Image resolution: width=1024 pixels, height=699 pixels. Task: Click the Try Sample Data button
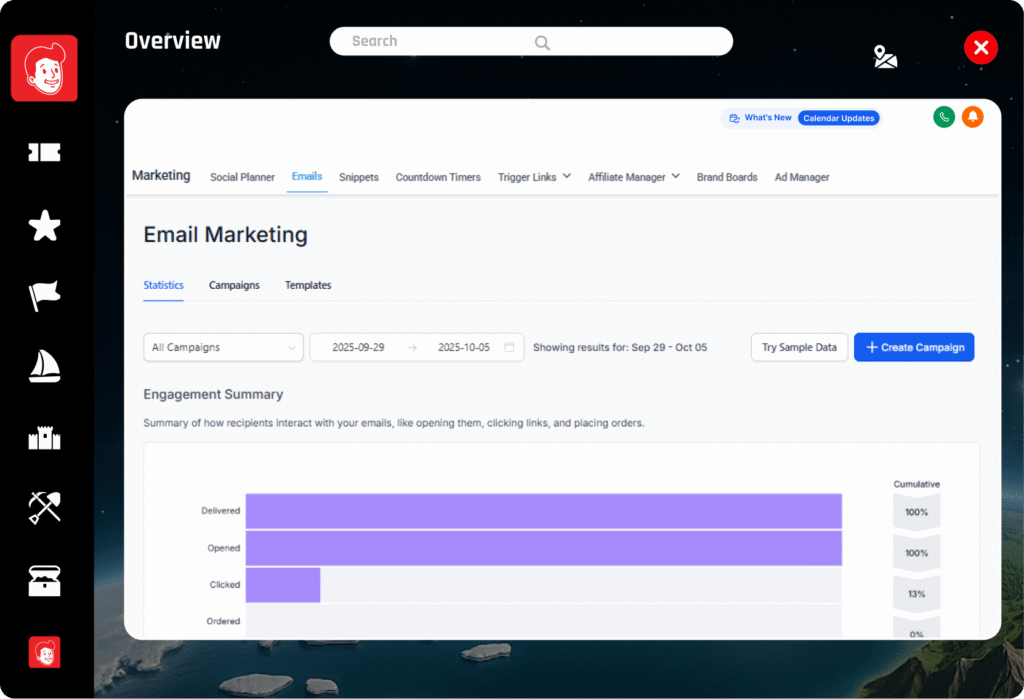coord(799,348)
